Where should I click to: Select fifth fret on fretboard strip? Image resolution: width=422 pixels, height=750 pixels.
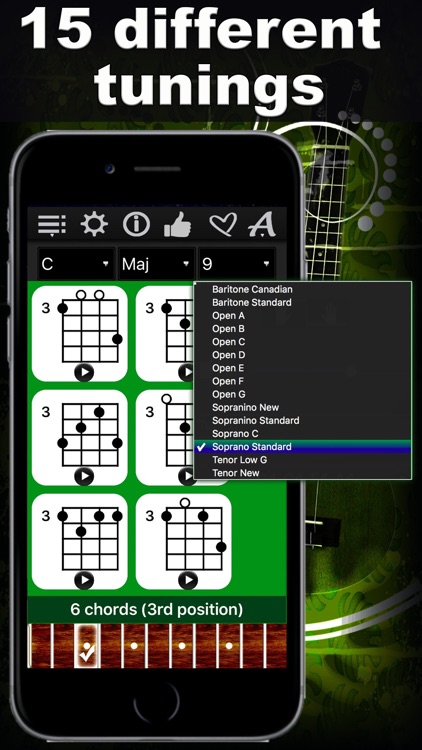click(134, 646)
